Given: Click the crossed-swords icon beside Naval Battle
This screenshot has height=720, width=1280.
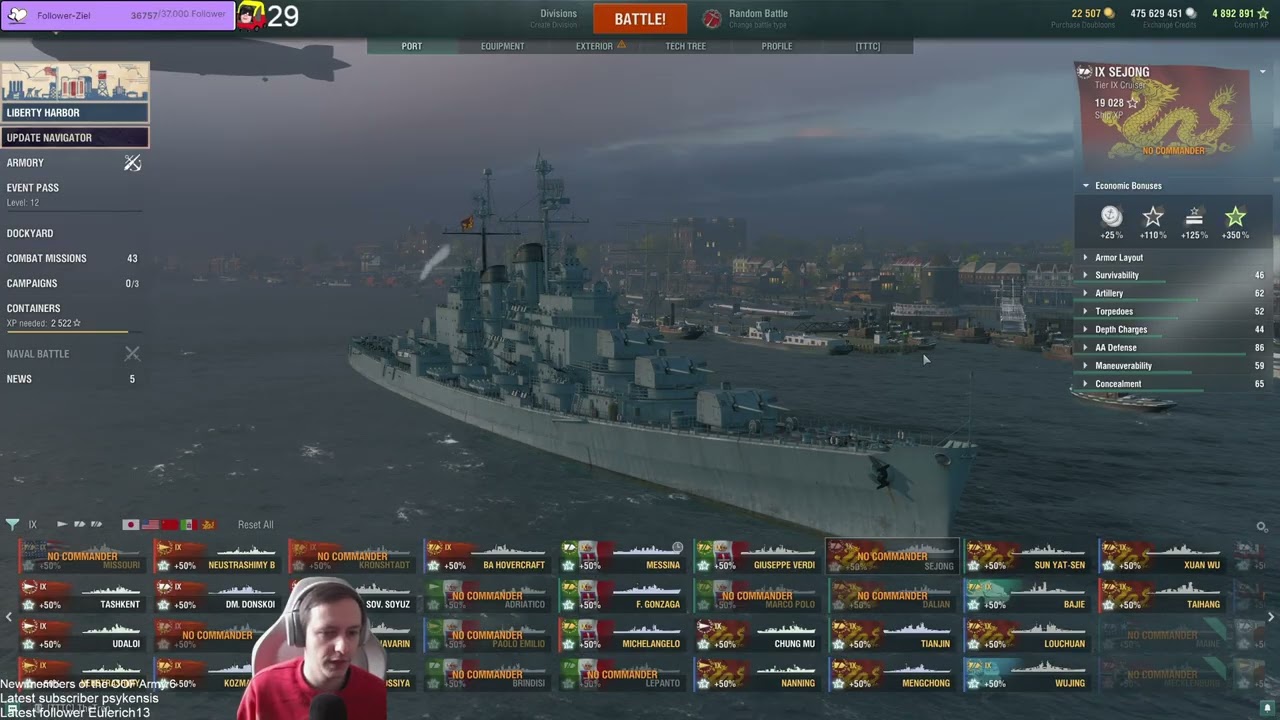Looking at the screenshot, I should (132, 353).
